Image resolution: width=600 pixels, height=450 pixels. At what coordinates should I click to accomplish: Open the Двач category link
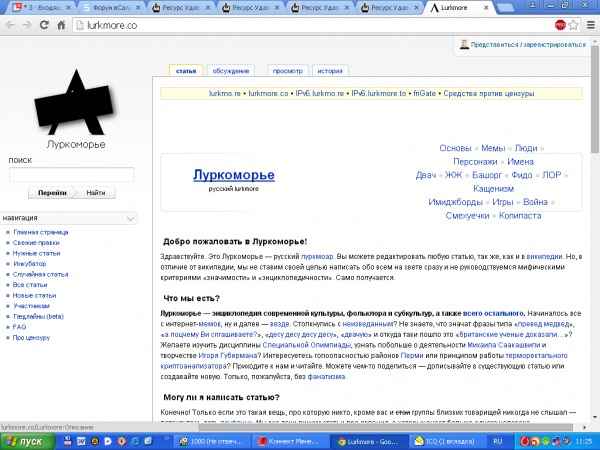point(426,175)
